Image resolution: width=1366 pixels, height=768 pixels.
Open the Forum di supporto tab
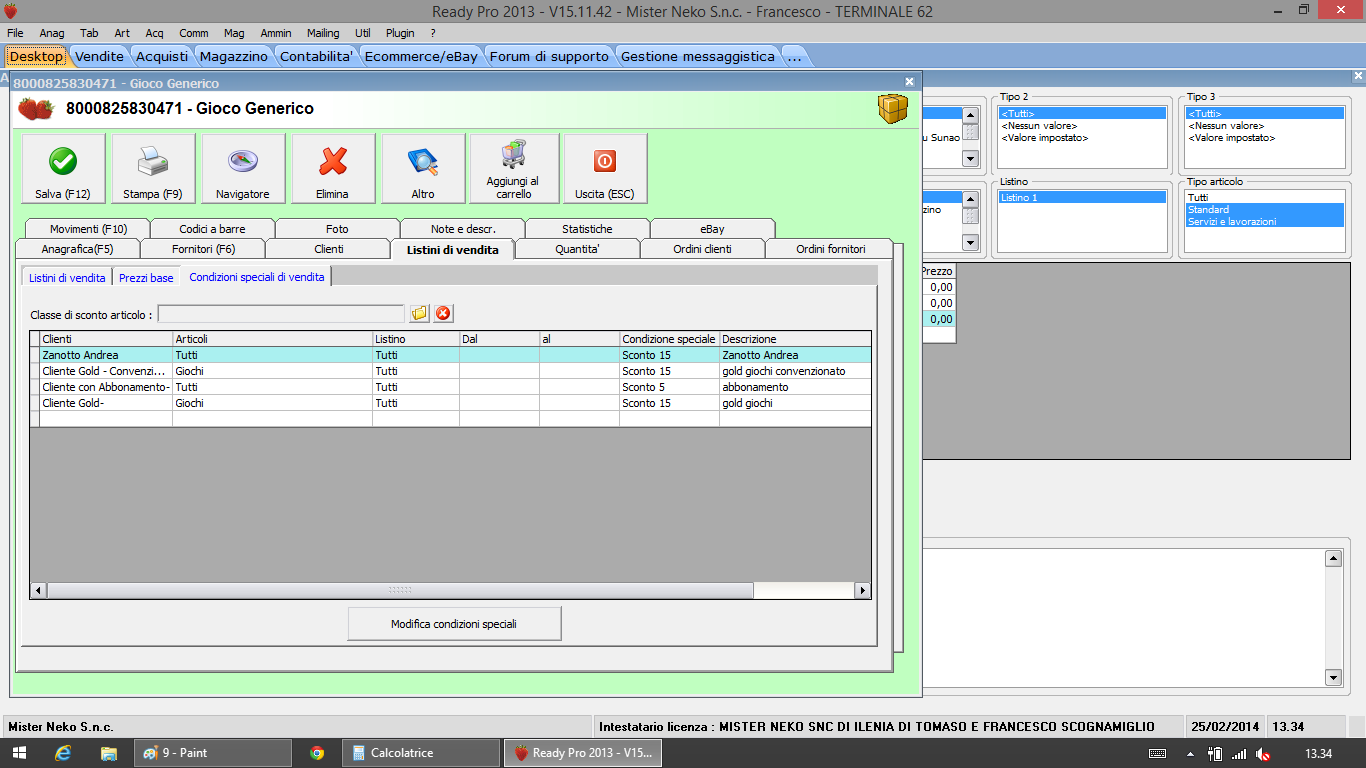549,56
